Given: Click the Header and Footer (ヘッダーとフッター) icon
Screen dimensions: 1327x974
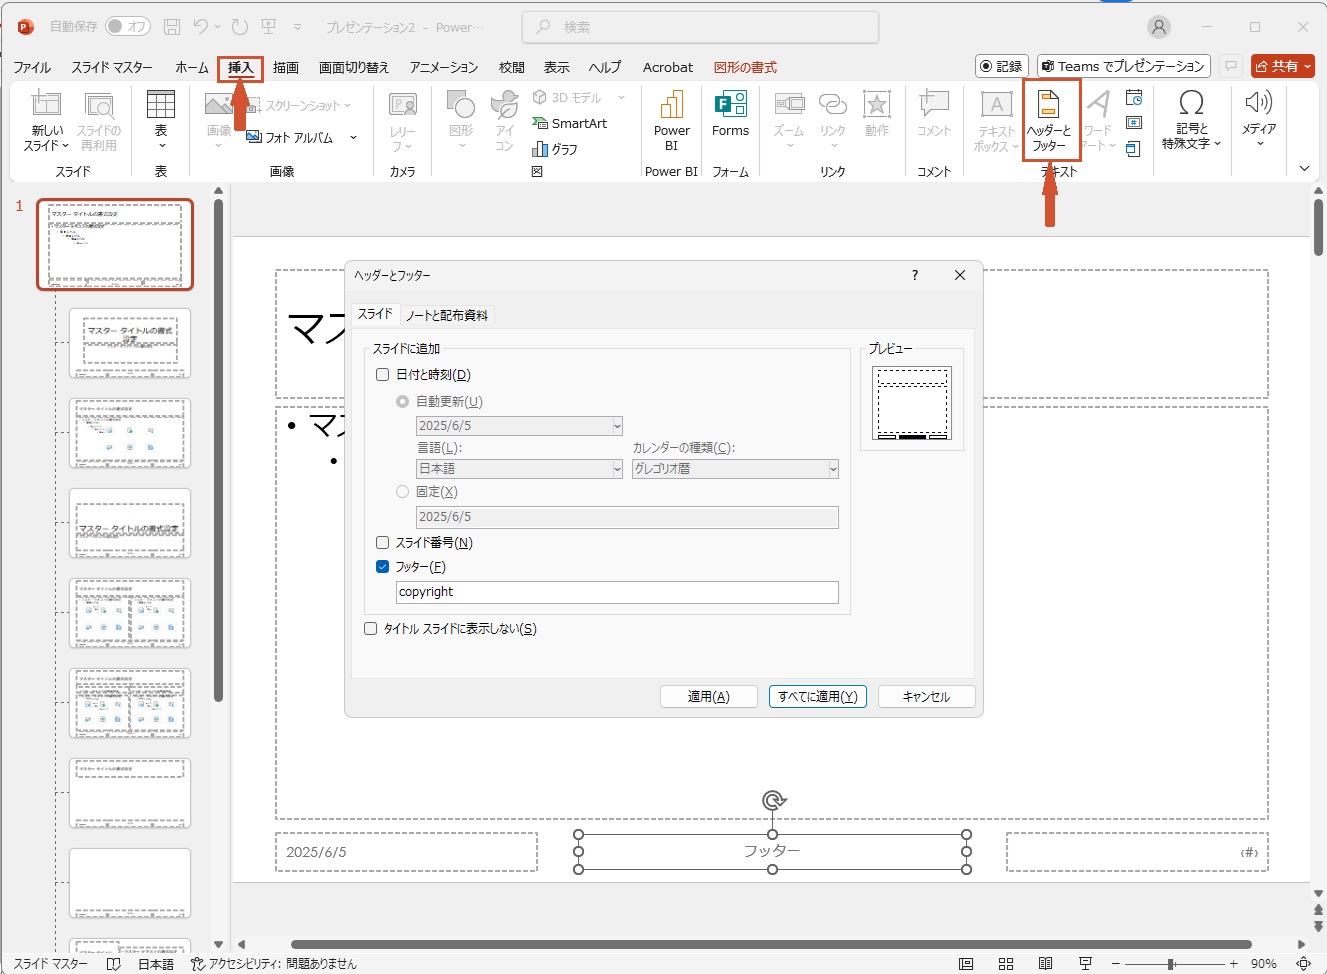Looking at the screenshot, I should pos(1049,104).
